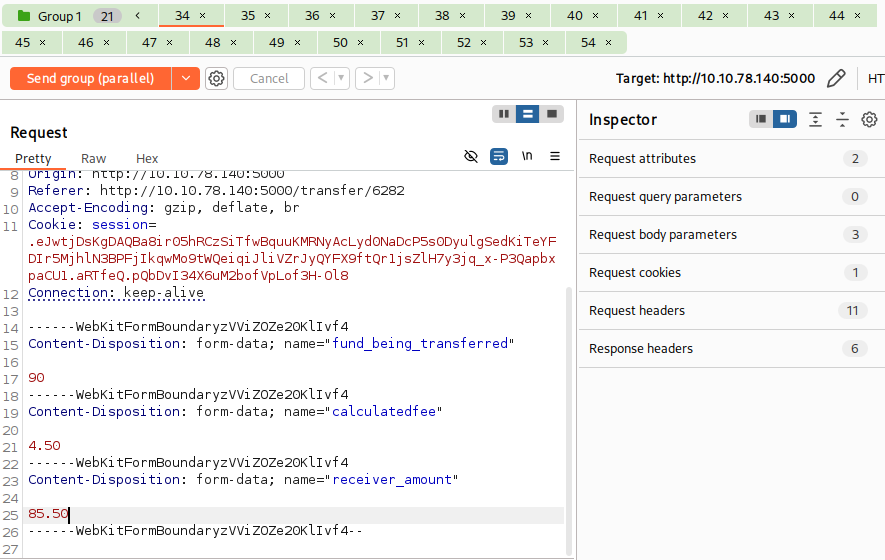Collapse all Inspector sections icon
The height and width of the screenshot is (560, 885).
(x=842, y=119)
